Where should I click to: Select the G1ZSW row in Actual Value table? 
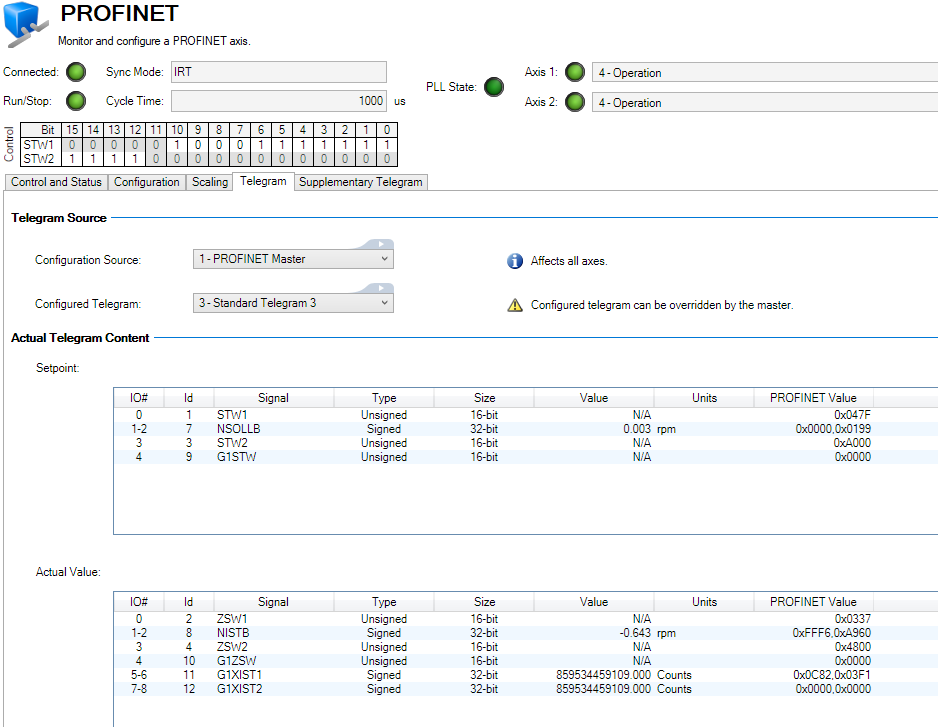pos(525,661)
